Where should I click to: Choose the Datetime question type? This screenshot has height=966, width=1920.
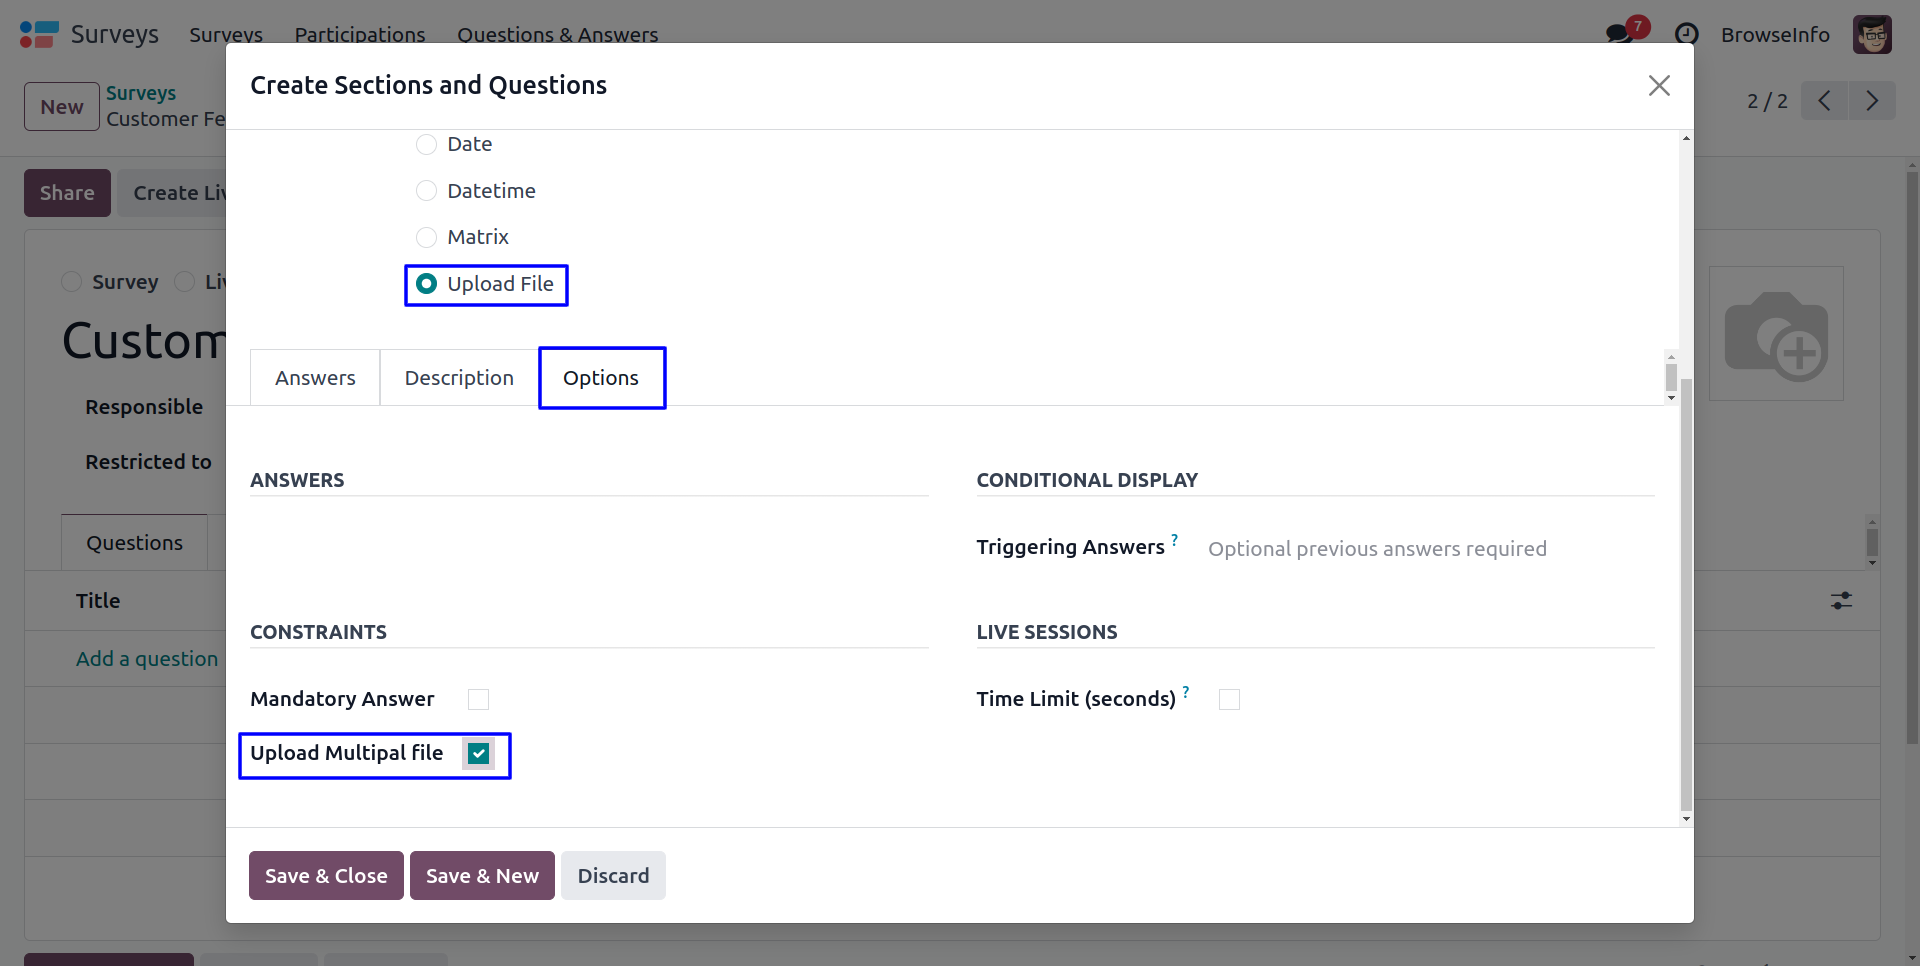click(x=427, y=191)
